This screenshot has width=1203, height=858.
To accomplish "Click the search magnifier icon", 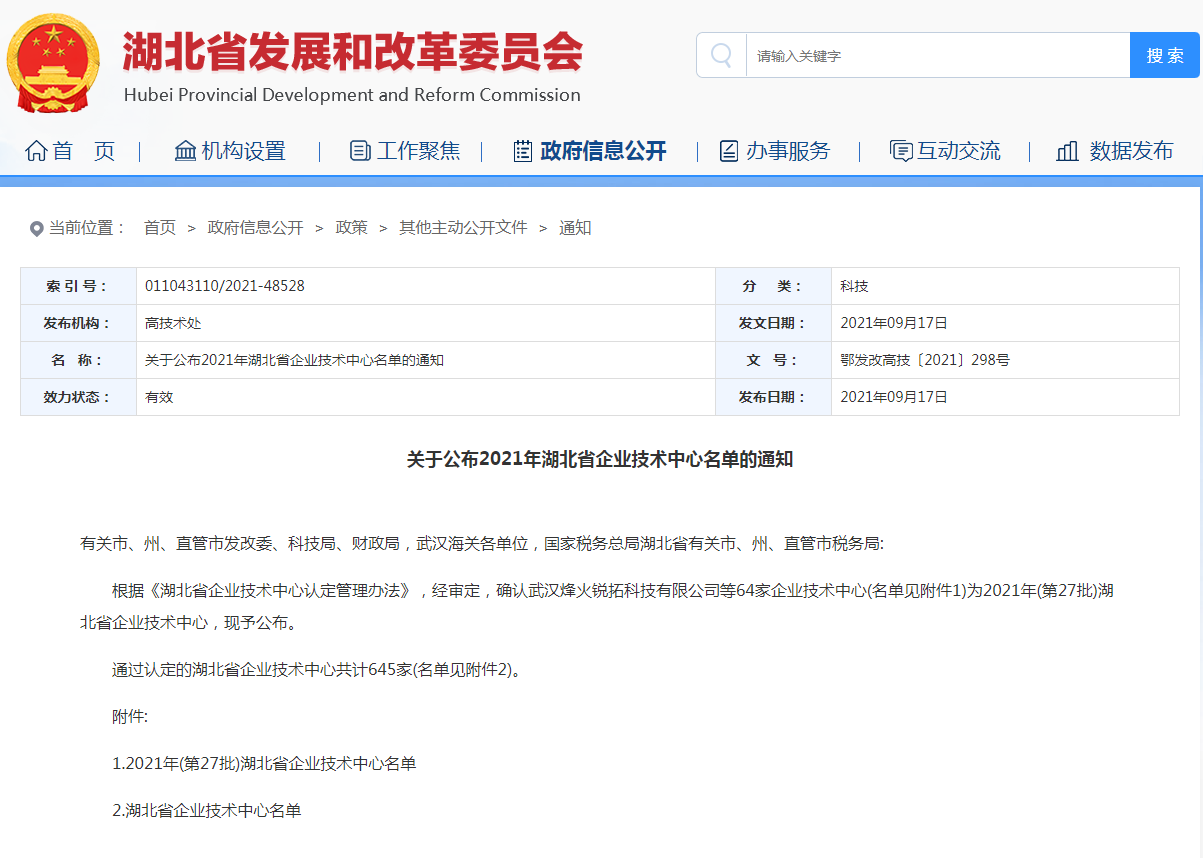I will [x=721, y=55].
